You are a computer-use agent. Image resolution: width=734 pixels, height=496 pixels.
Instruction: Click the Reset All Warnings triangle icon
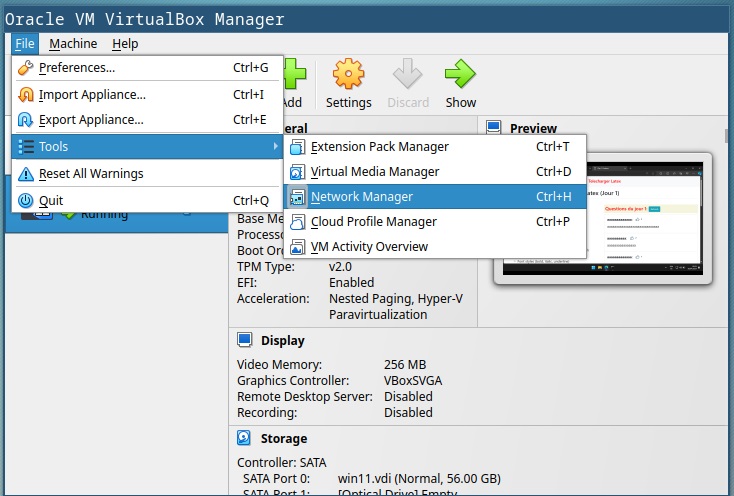tap(25, 174)
